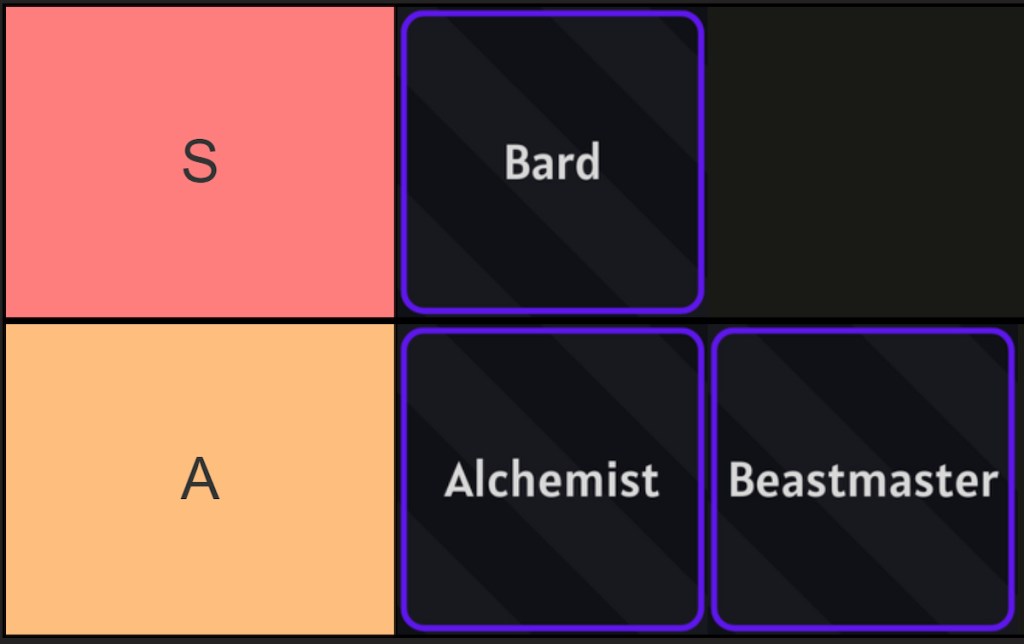The width and height of the screenshot is (1024, 644).
Task: Choose Bard from the tier list
Action: (x=552, y=160)
